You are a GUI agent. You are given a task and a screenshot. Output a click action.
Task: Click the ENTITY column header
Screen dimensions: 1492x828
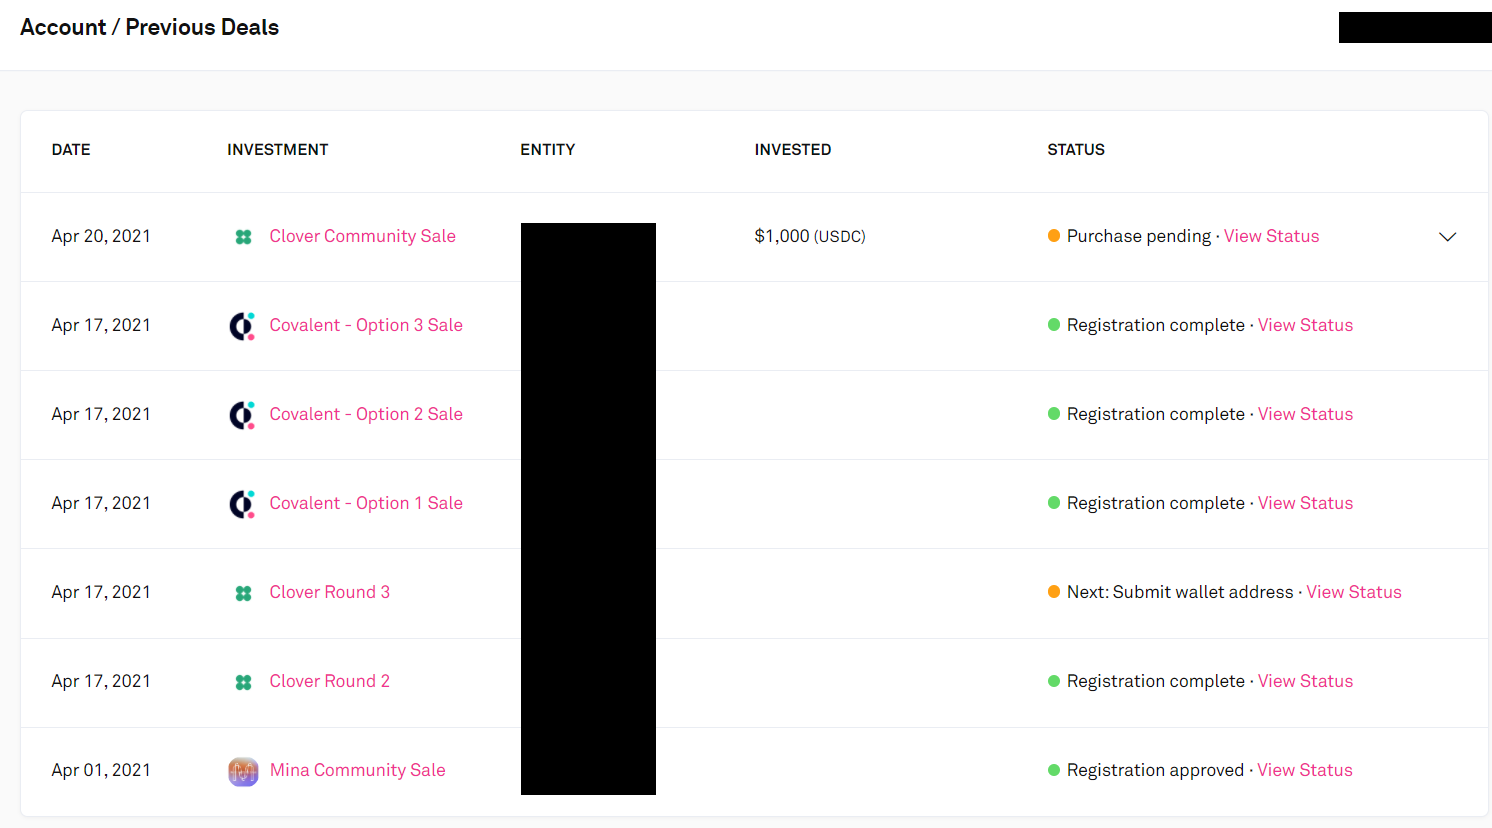point(547,150)
